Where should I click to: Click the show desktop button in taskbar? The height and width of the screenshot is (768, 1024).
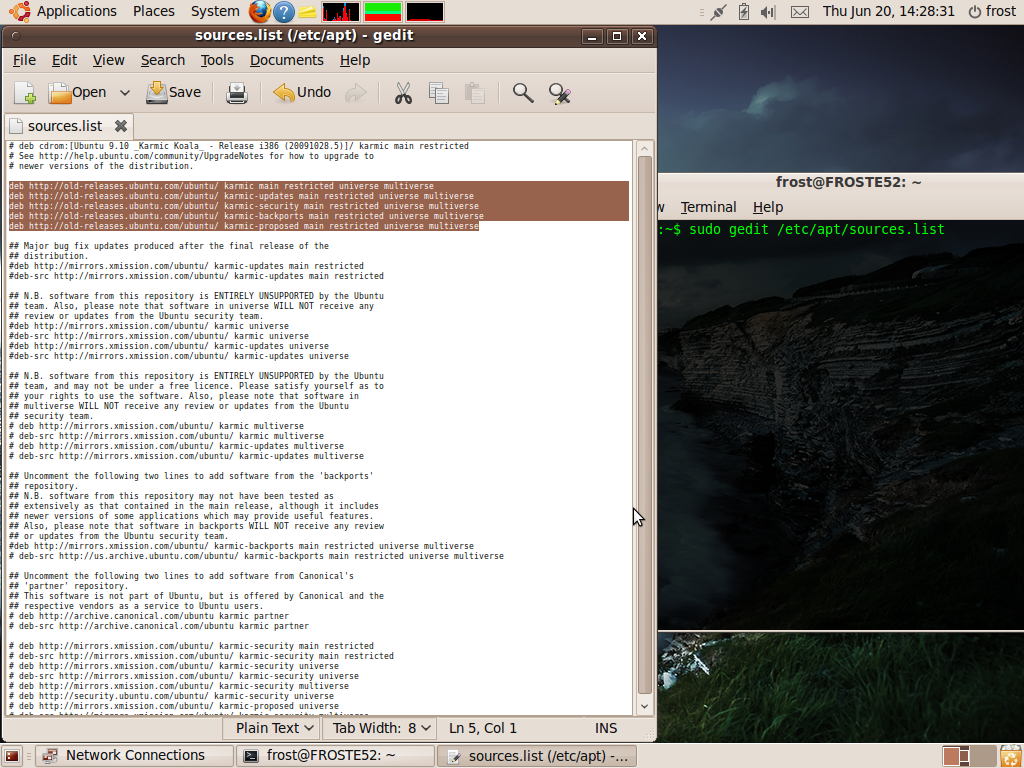(12, 756)
